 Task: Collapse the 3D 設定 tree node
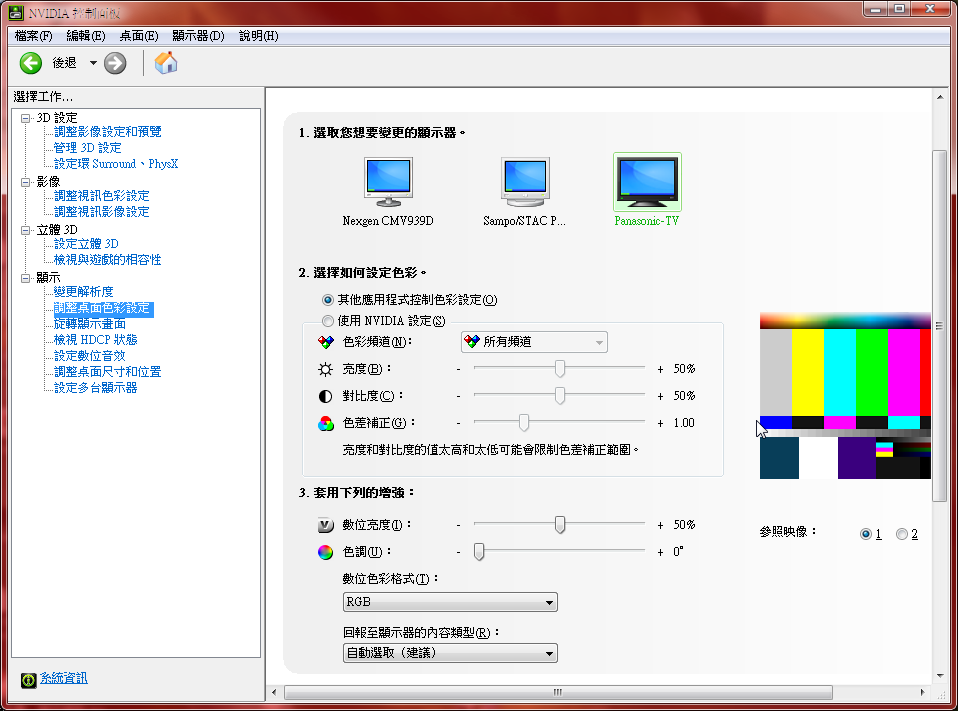26,118
